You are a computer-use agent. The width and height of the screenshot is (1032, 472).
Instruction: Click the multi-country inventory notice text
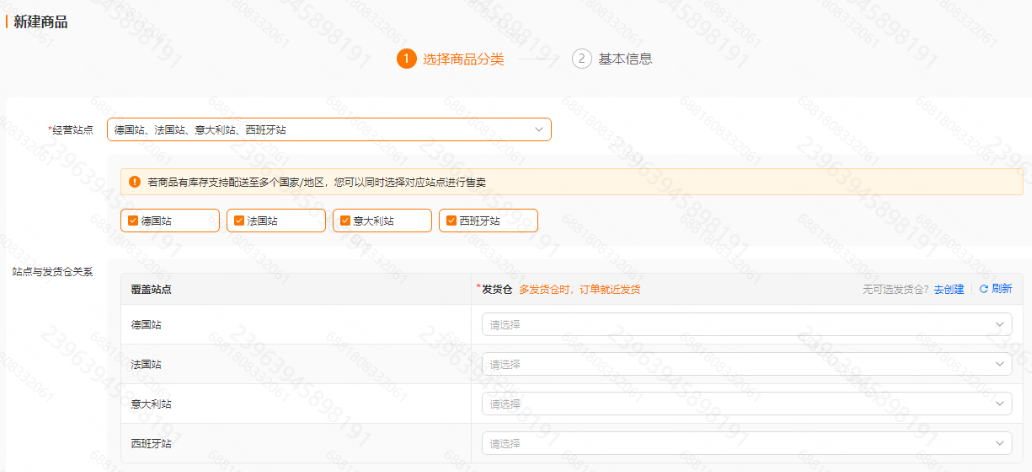point(317,181)
